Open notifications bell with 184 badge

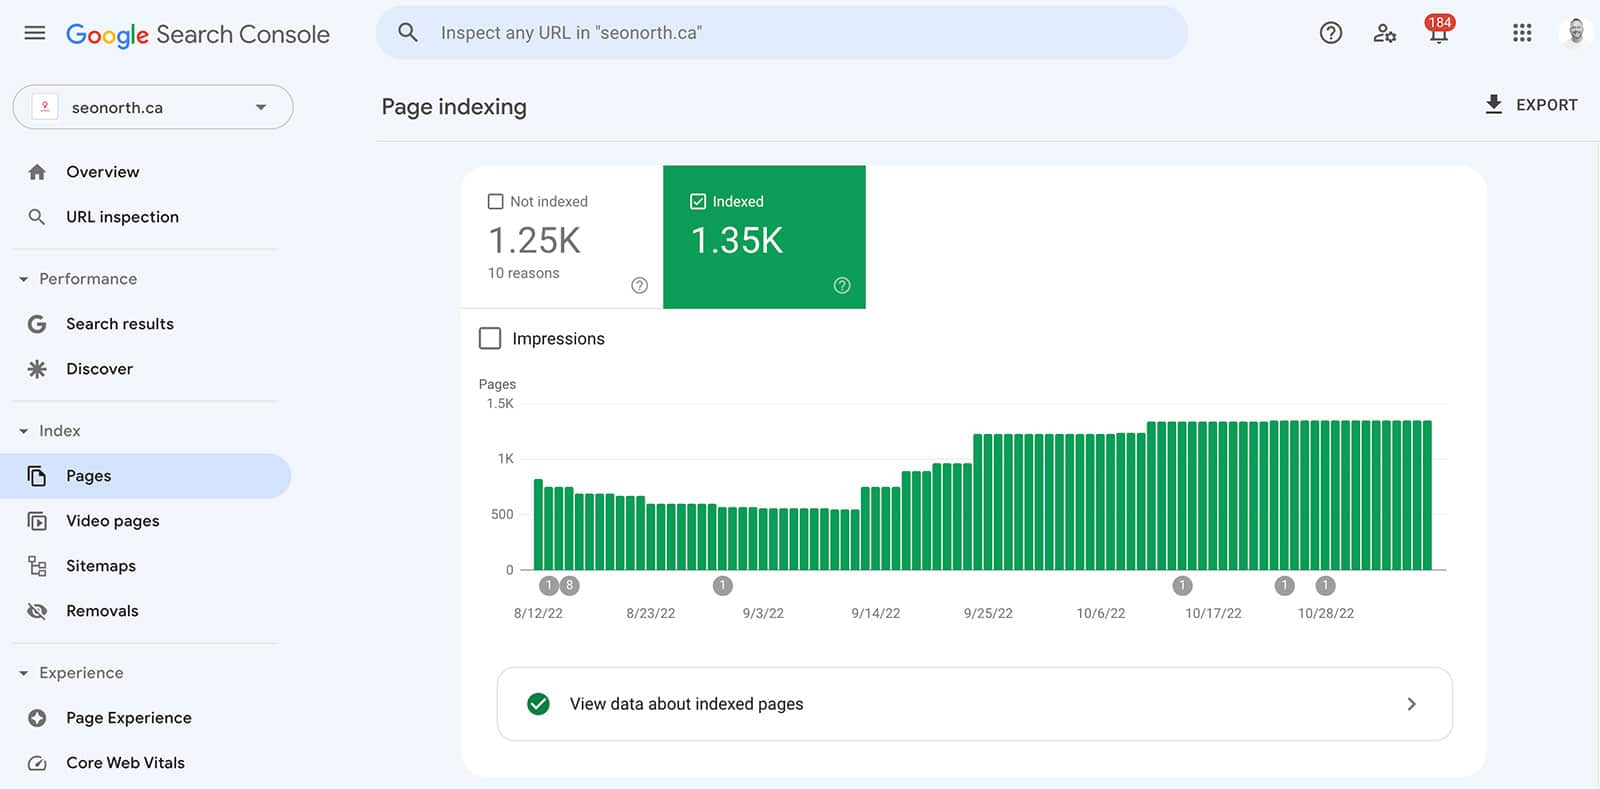pyautogui.click(x=1439, y=30)
